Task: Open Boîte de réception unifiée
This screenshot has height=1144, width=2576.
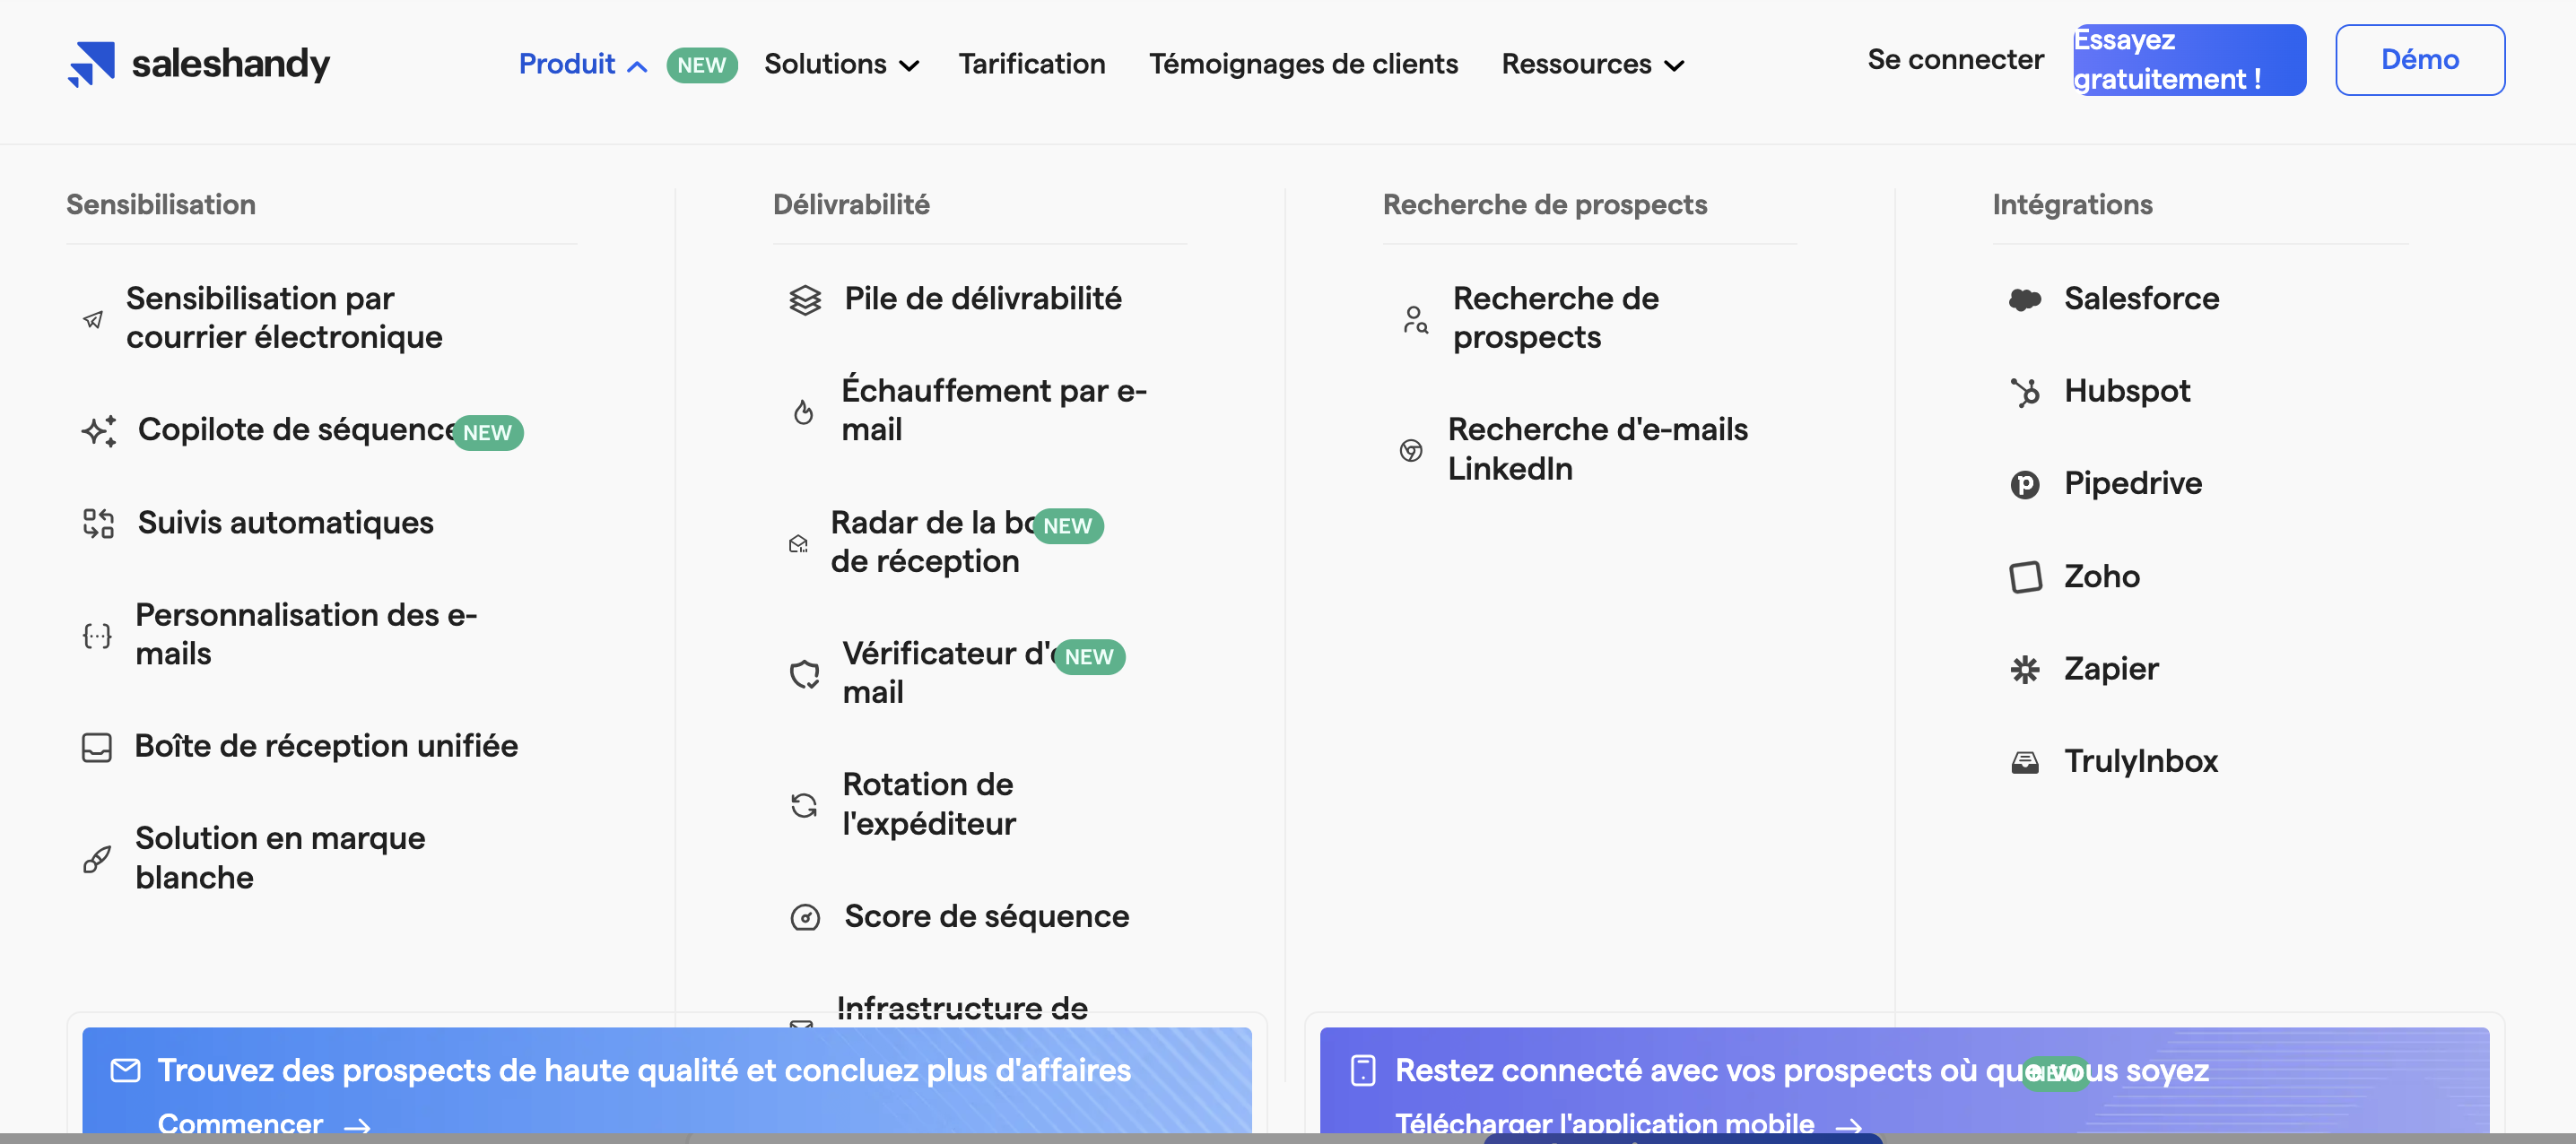Action: click(x=326, y=746)
